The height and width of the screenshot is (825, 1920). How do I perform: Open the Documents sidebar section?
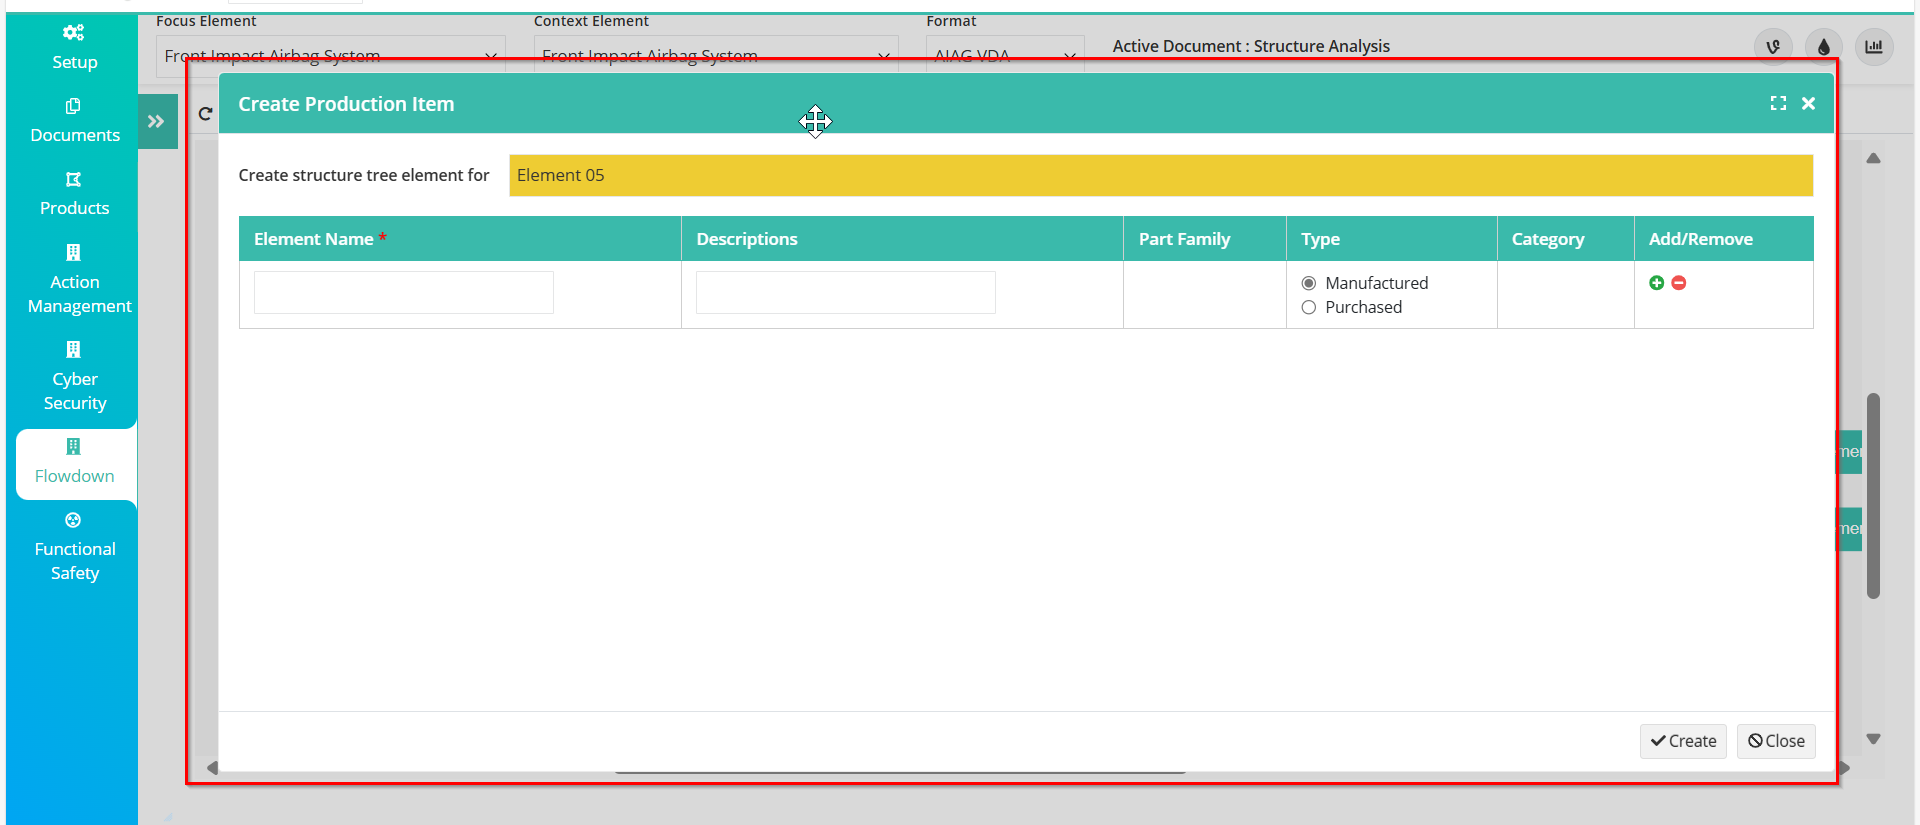[x=74, y=120]
